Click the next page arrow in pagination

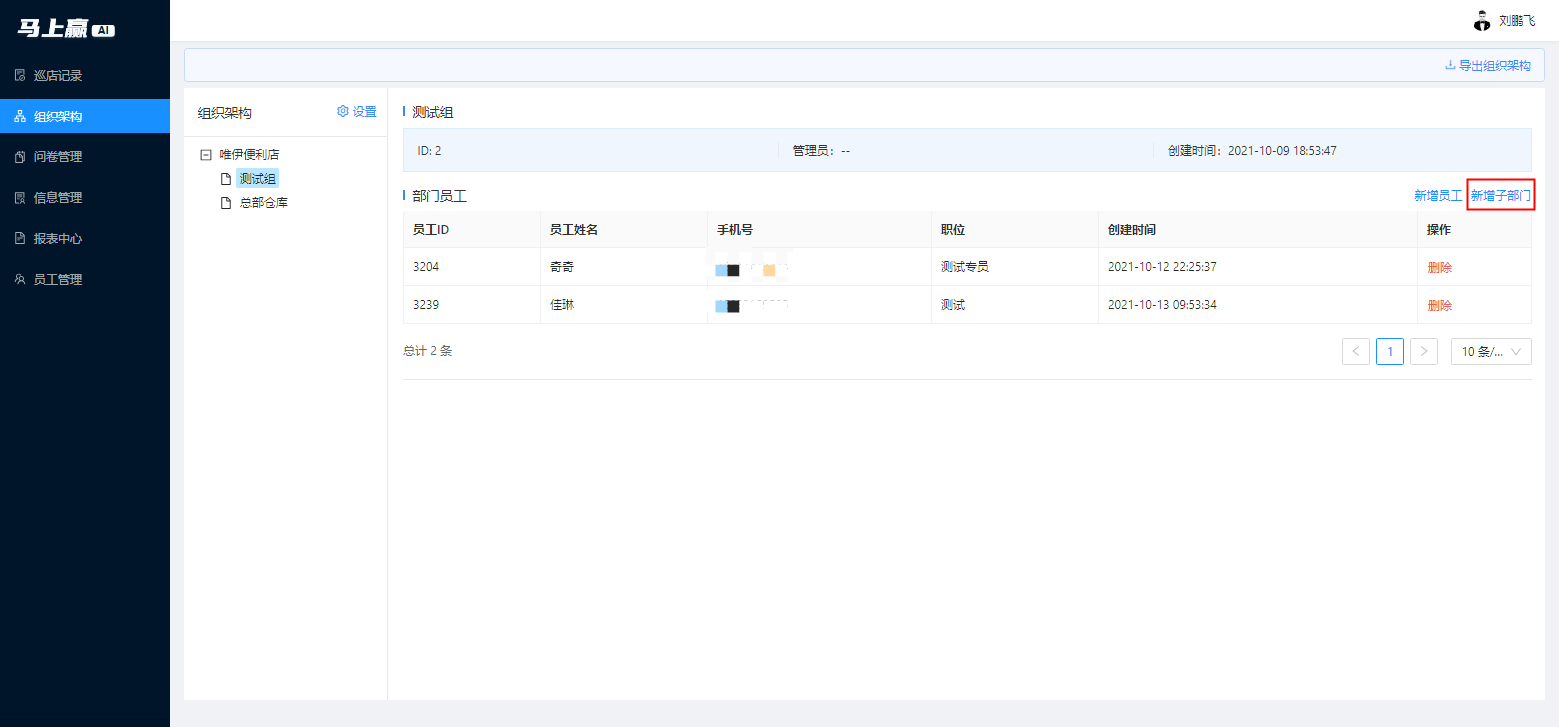pos(1423,351)
